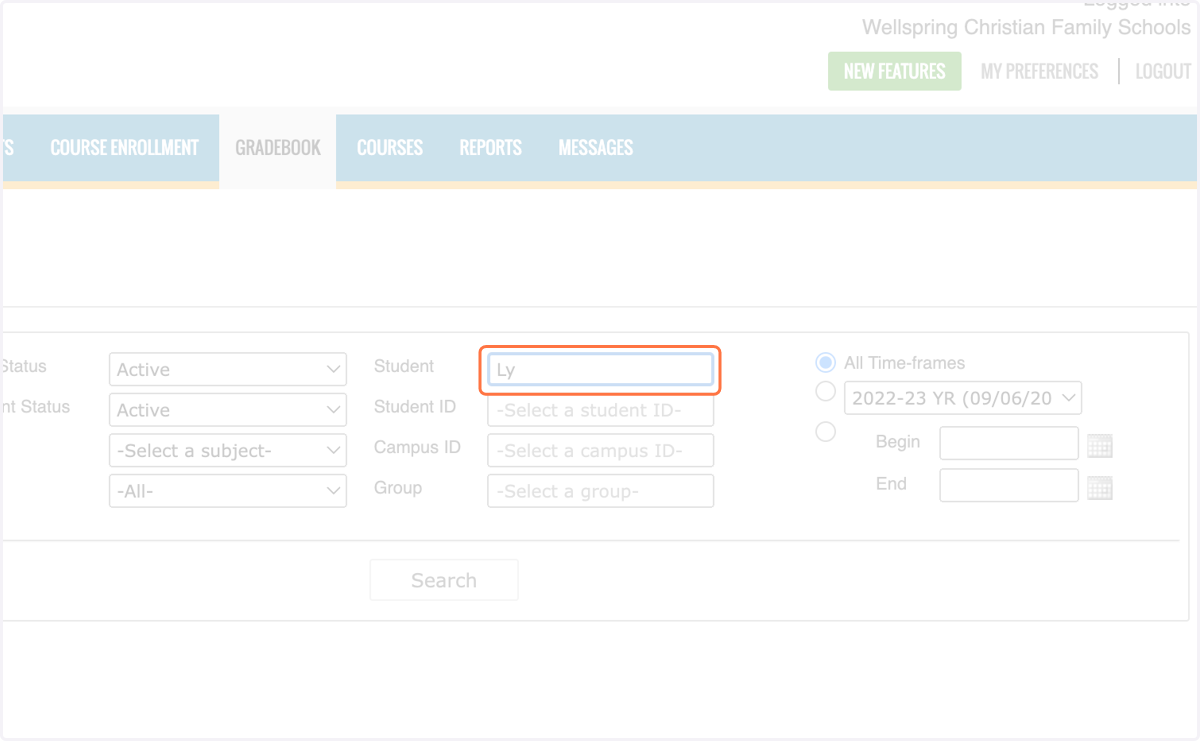Open the Messages tab
Screen dimensions: 1200x741
point(596,148)
